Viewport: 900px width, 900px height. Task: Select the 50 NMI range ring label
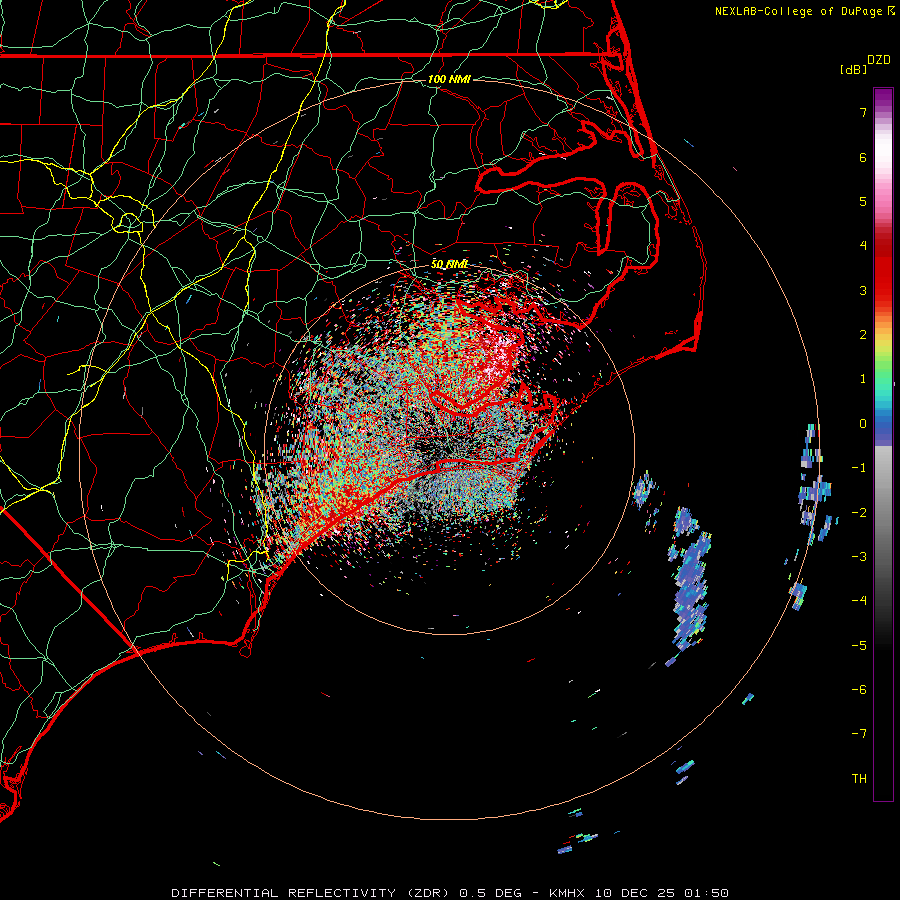tap(449, 264)
